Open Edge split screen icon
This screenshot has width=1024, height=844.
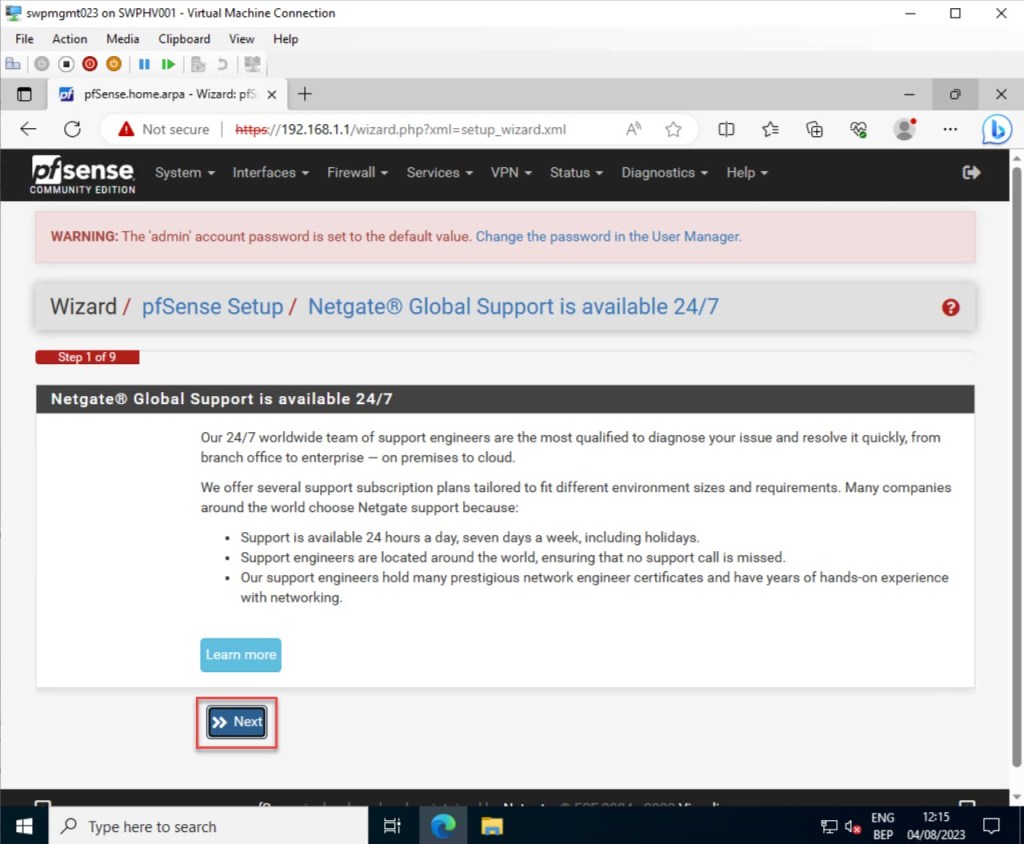[727, 129]
